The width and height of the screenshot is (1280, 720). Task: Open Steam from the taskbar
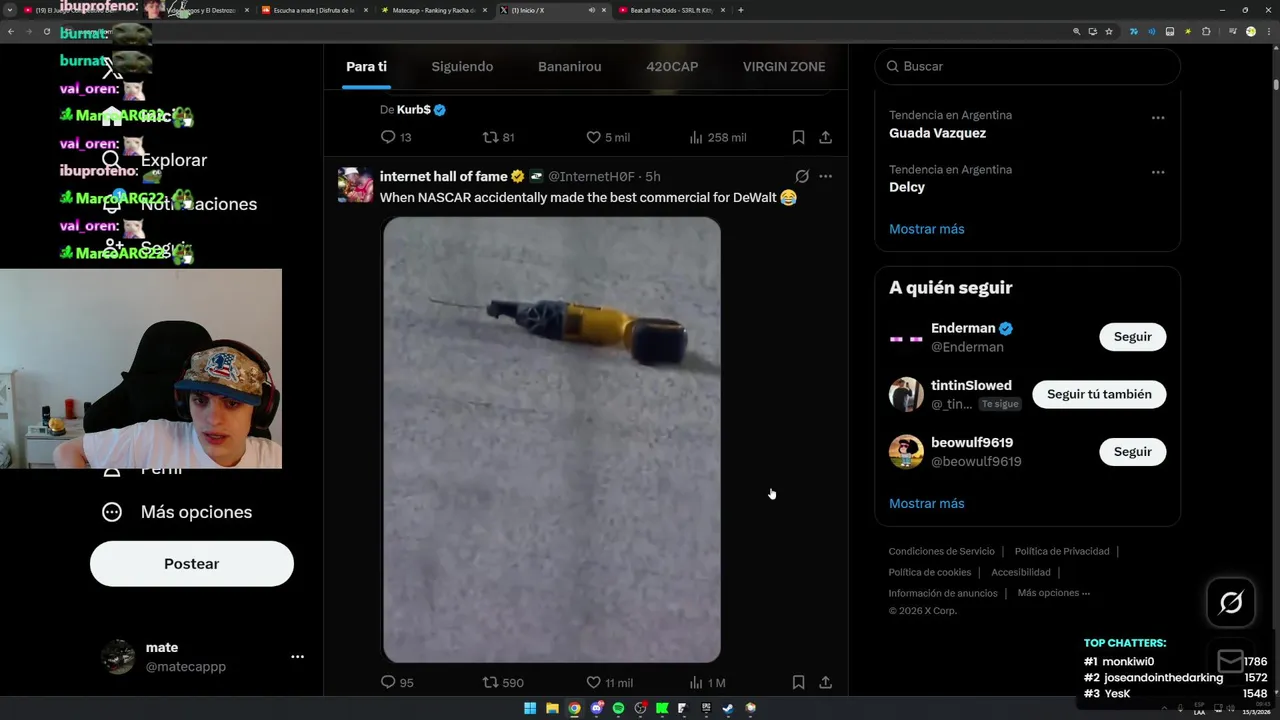[x=728, y=708]
